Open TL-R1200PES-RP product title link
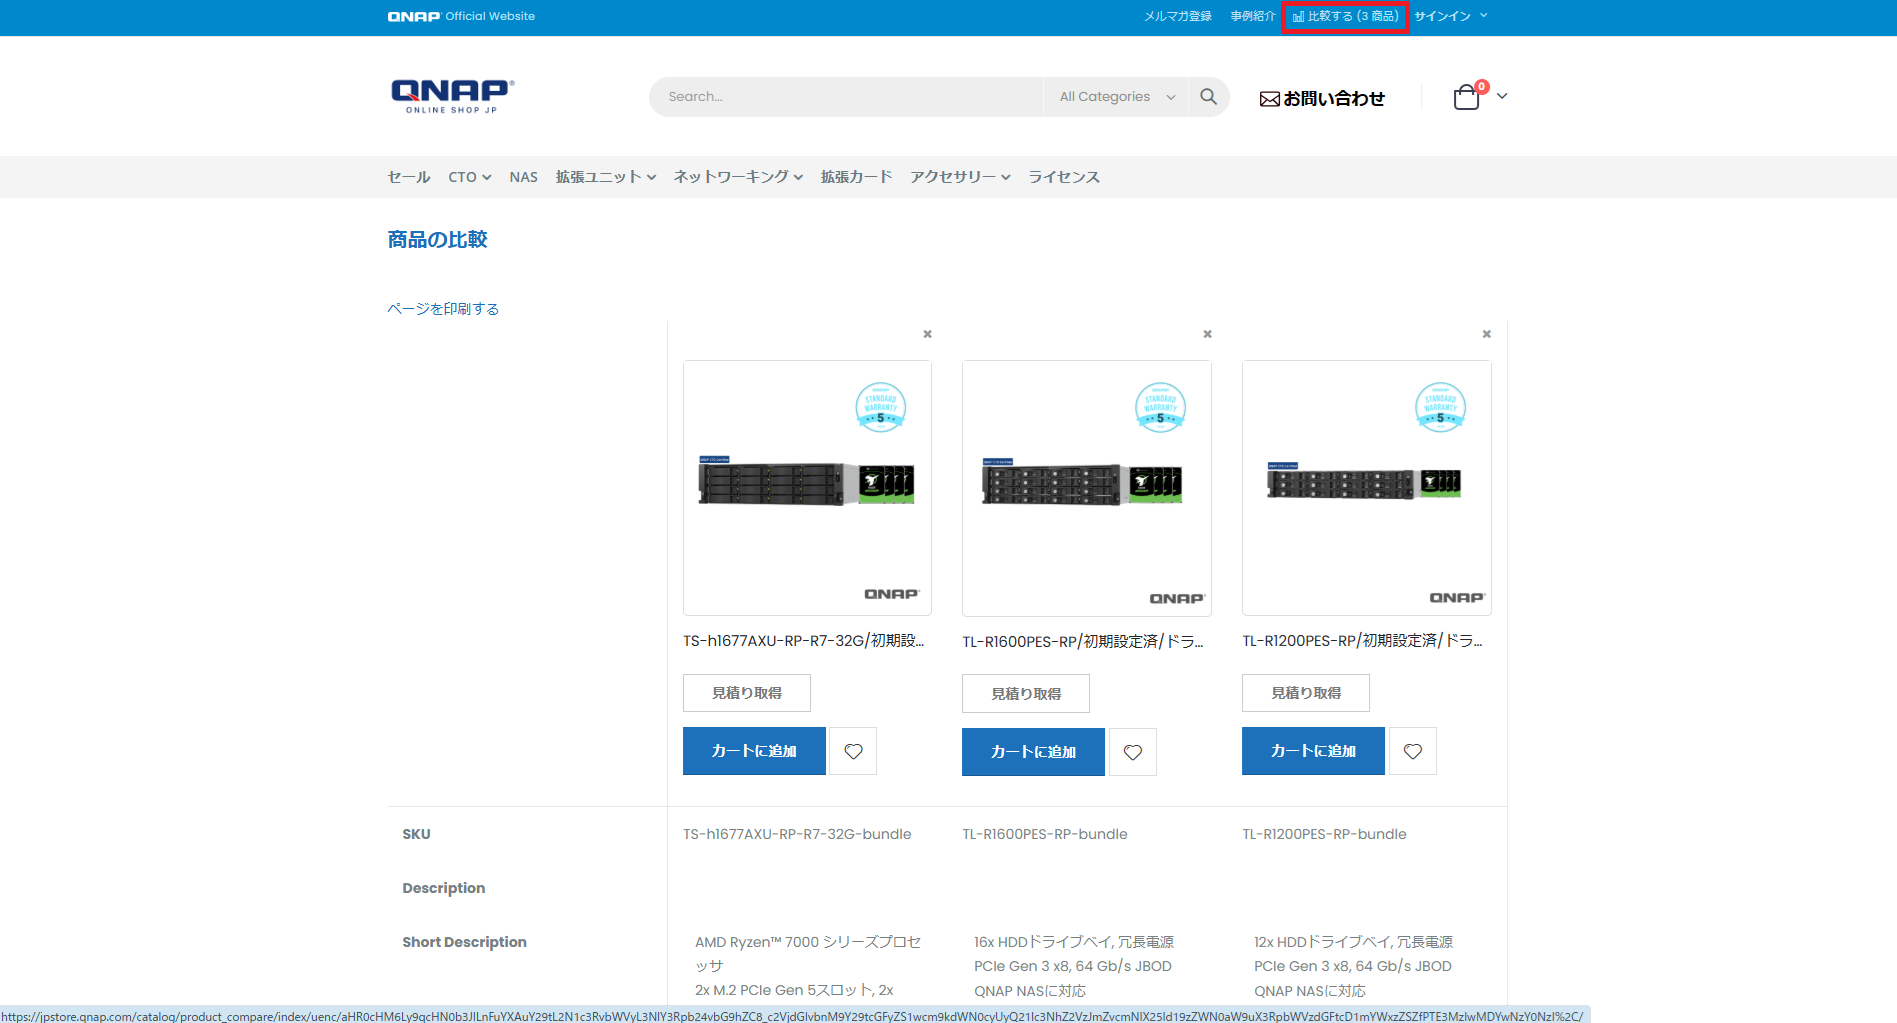The image size is (1897, 1023). click(x=1363, y=641)
